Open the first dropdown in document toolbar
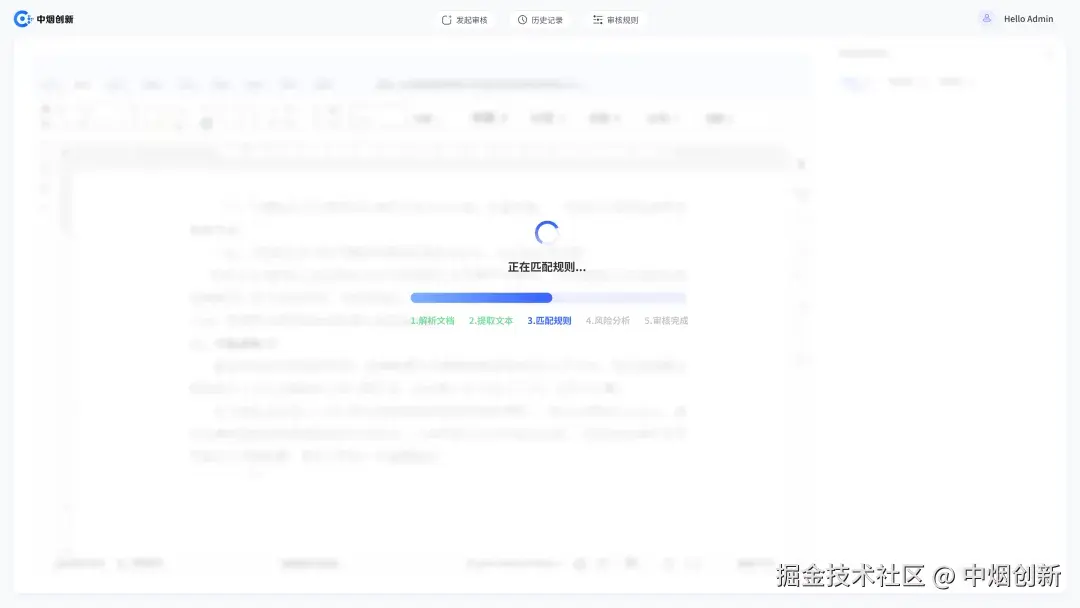Image resolution: width=1080 pixels, height=608 pixels. click(x=487, y=117)
